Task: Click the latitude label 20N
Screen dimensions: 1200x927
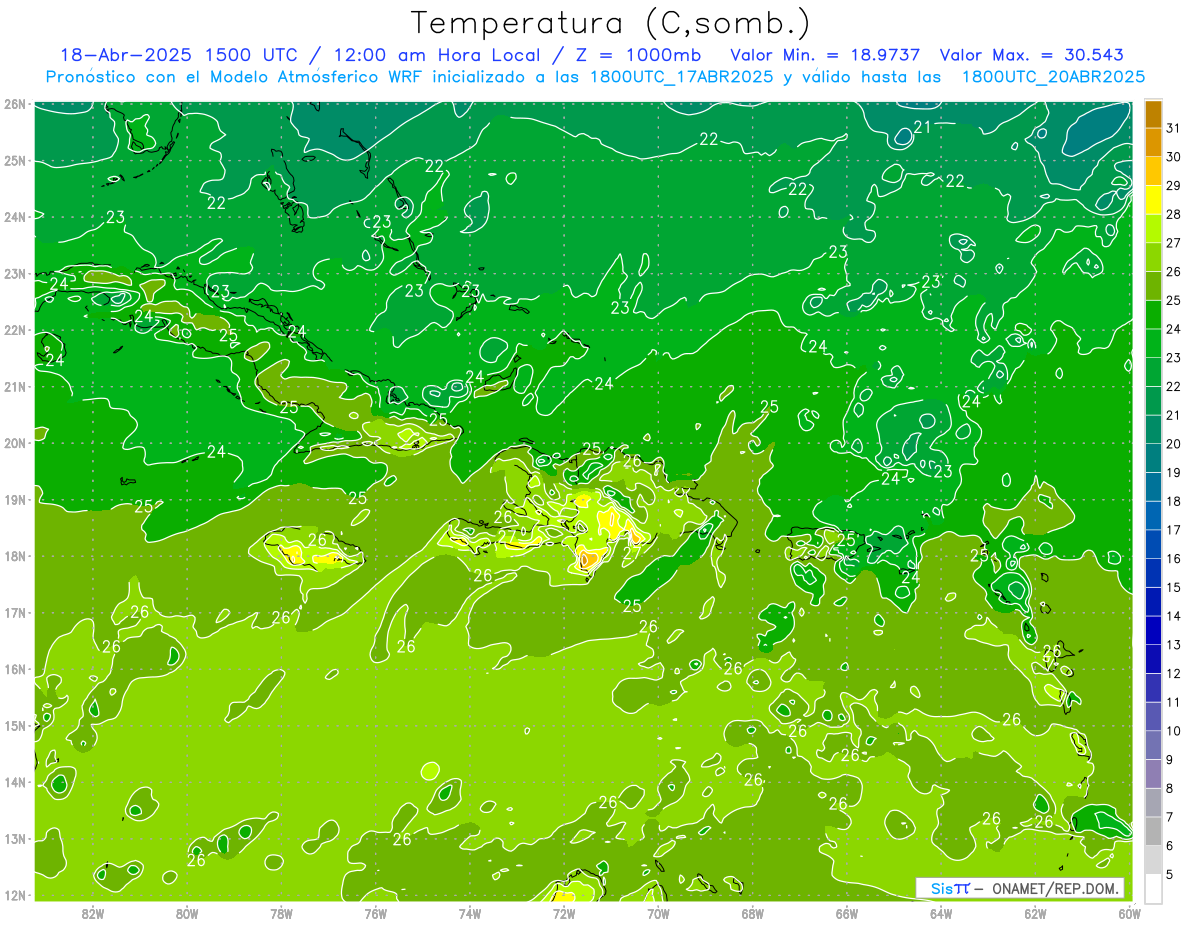Action: pos(15,443)
